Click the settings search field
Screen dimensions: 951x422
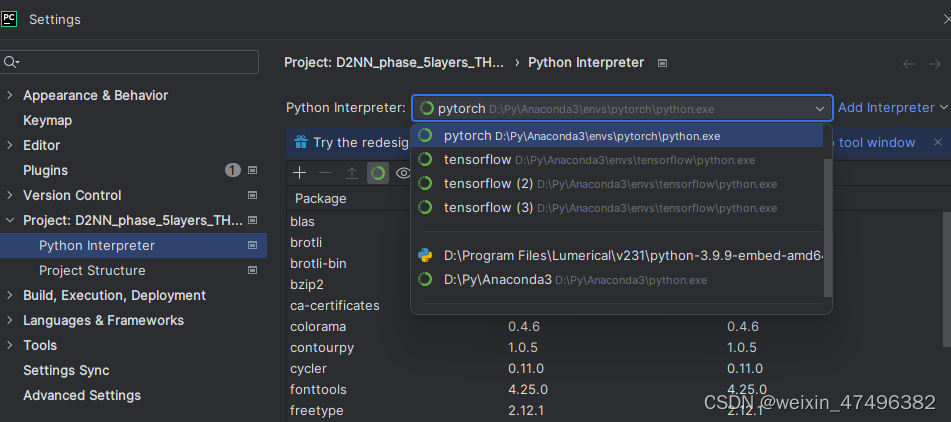point(135,62)
